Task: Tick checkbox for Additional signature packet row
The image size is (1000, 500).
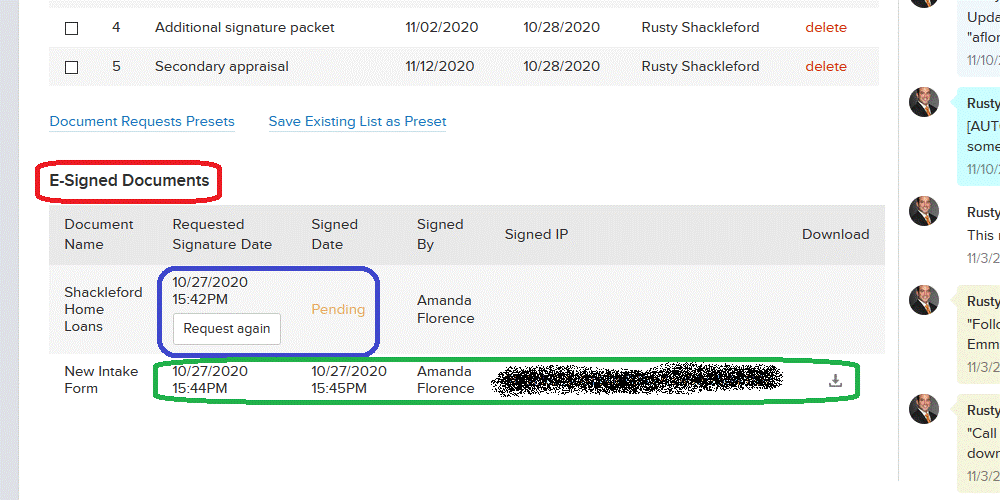Action: tap(72, 28)
